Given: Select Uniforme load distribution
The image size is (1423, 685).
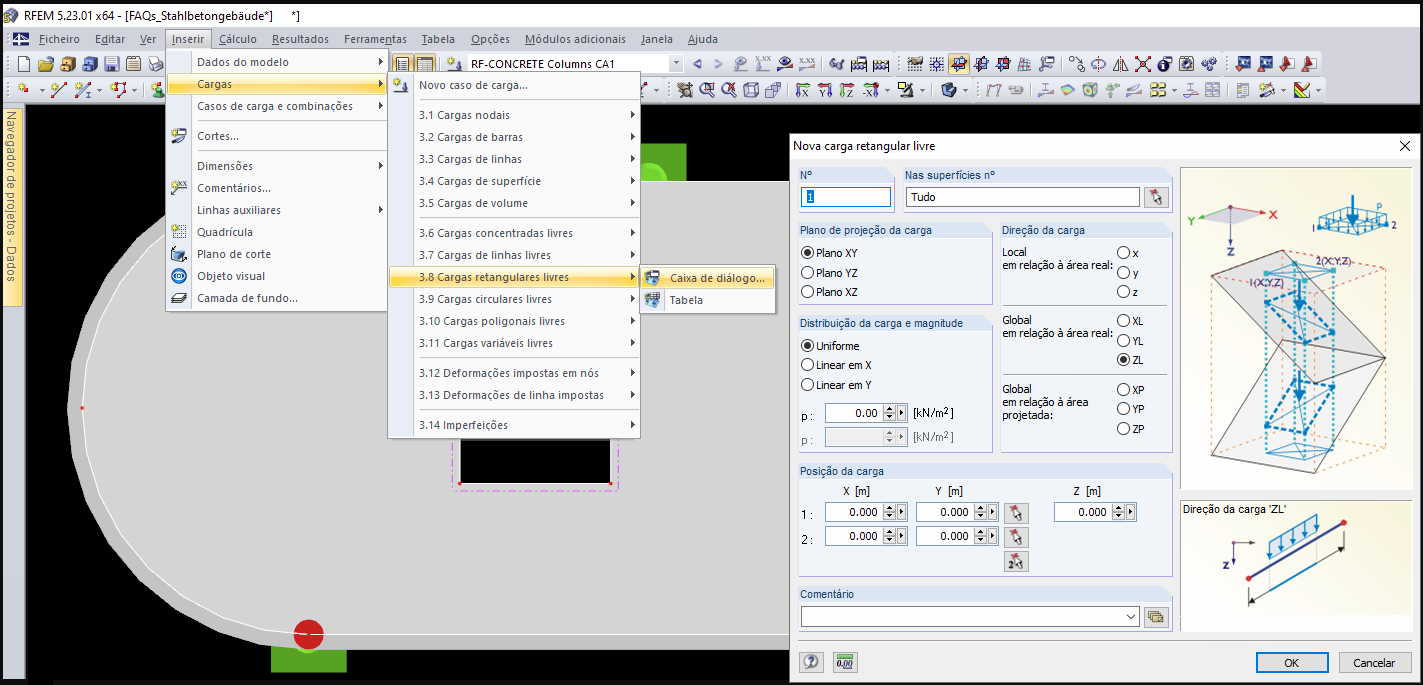Looking at the screenshot, I should coord(808,346).
